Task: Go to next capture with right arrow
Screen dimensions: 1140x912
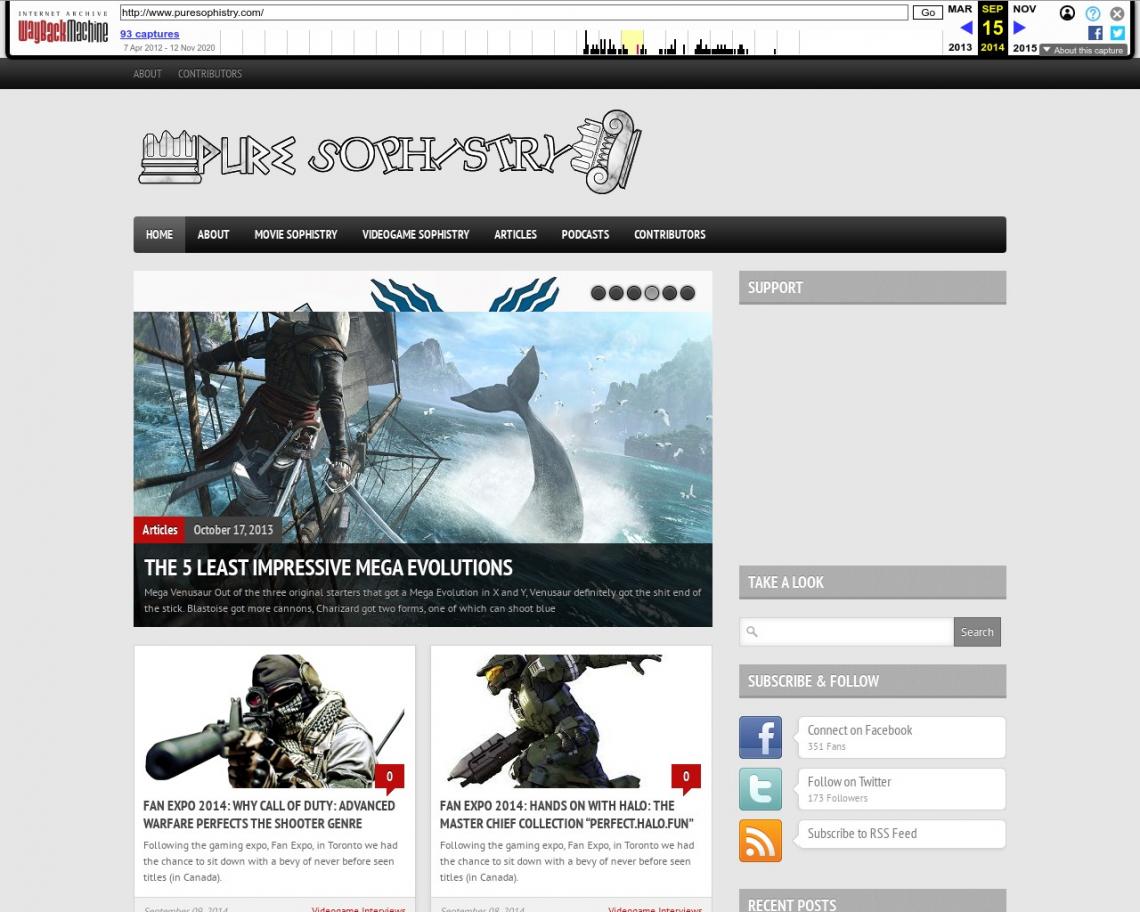Action: [x=1019, y=28]
